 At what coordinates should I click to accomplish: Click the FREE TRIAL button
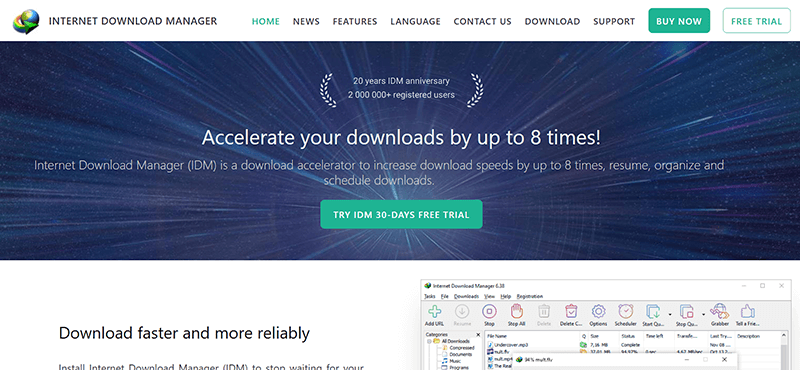756,21
